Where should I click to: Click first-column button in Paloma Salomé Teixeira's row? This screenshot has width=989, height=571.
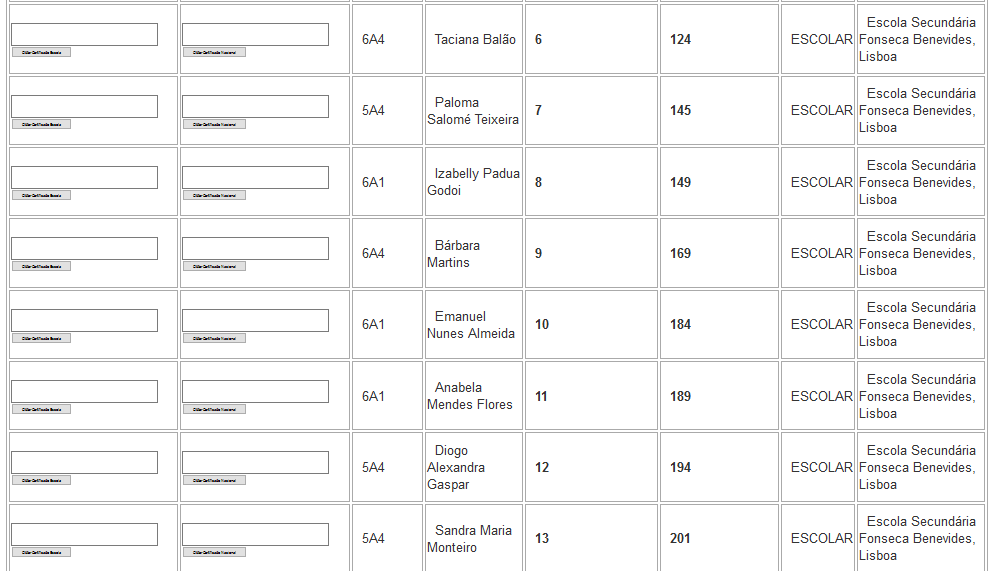(41, 124)
